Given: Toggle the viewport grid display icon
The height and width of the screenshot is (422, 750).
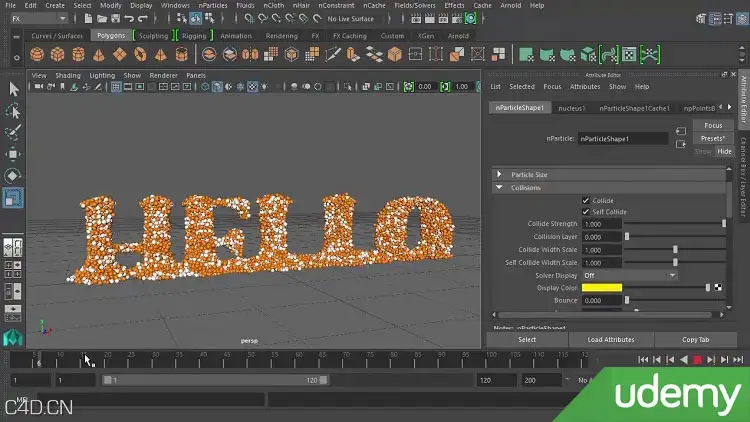Looking at the screenshot, I should (x=116, y=87).
